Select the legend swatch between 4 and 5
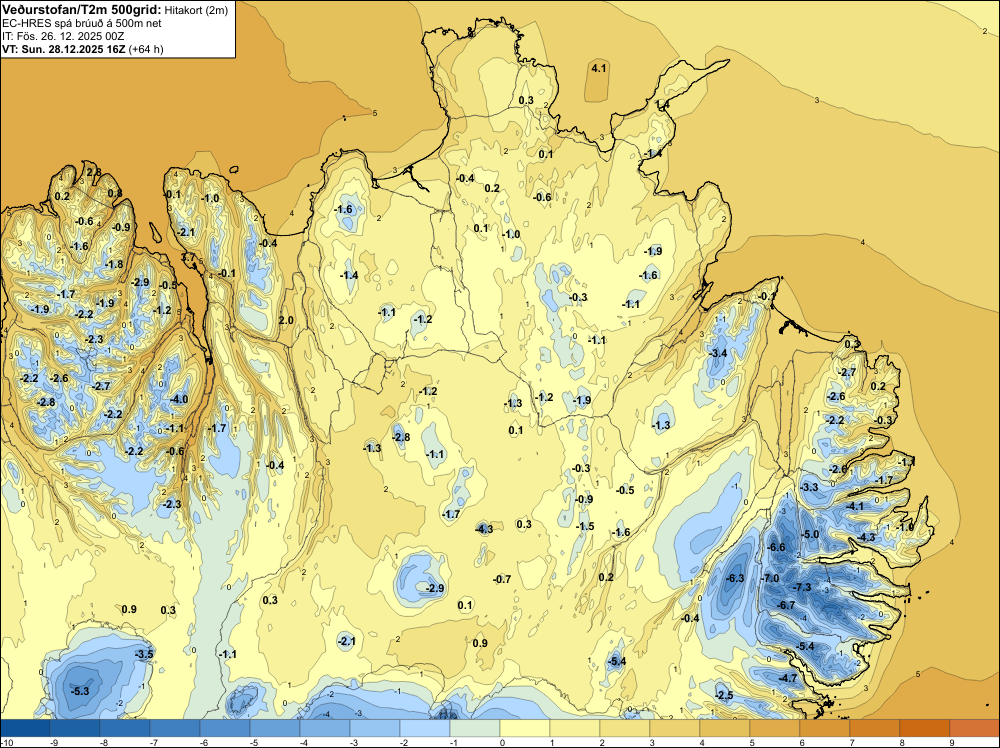Image resolution: width=1000 pixels, height=748 pixels. [x=725, y=728]
